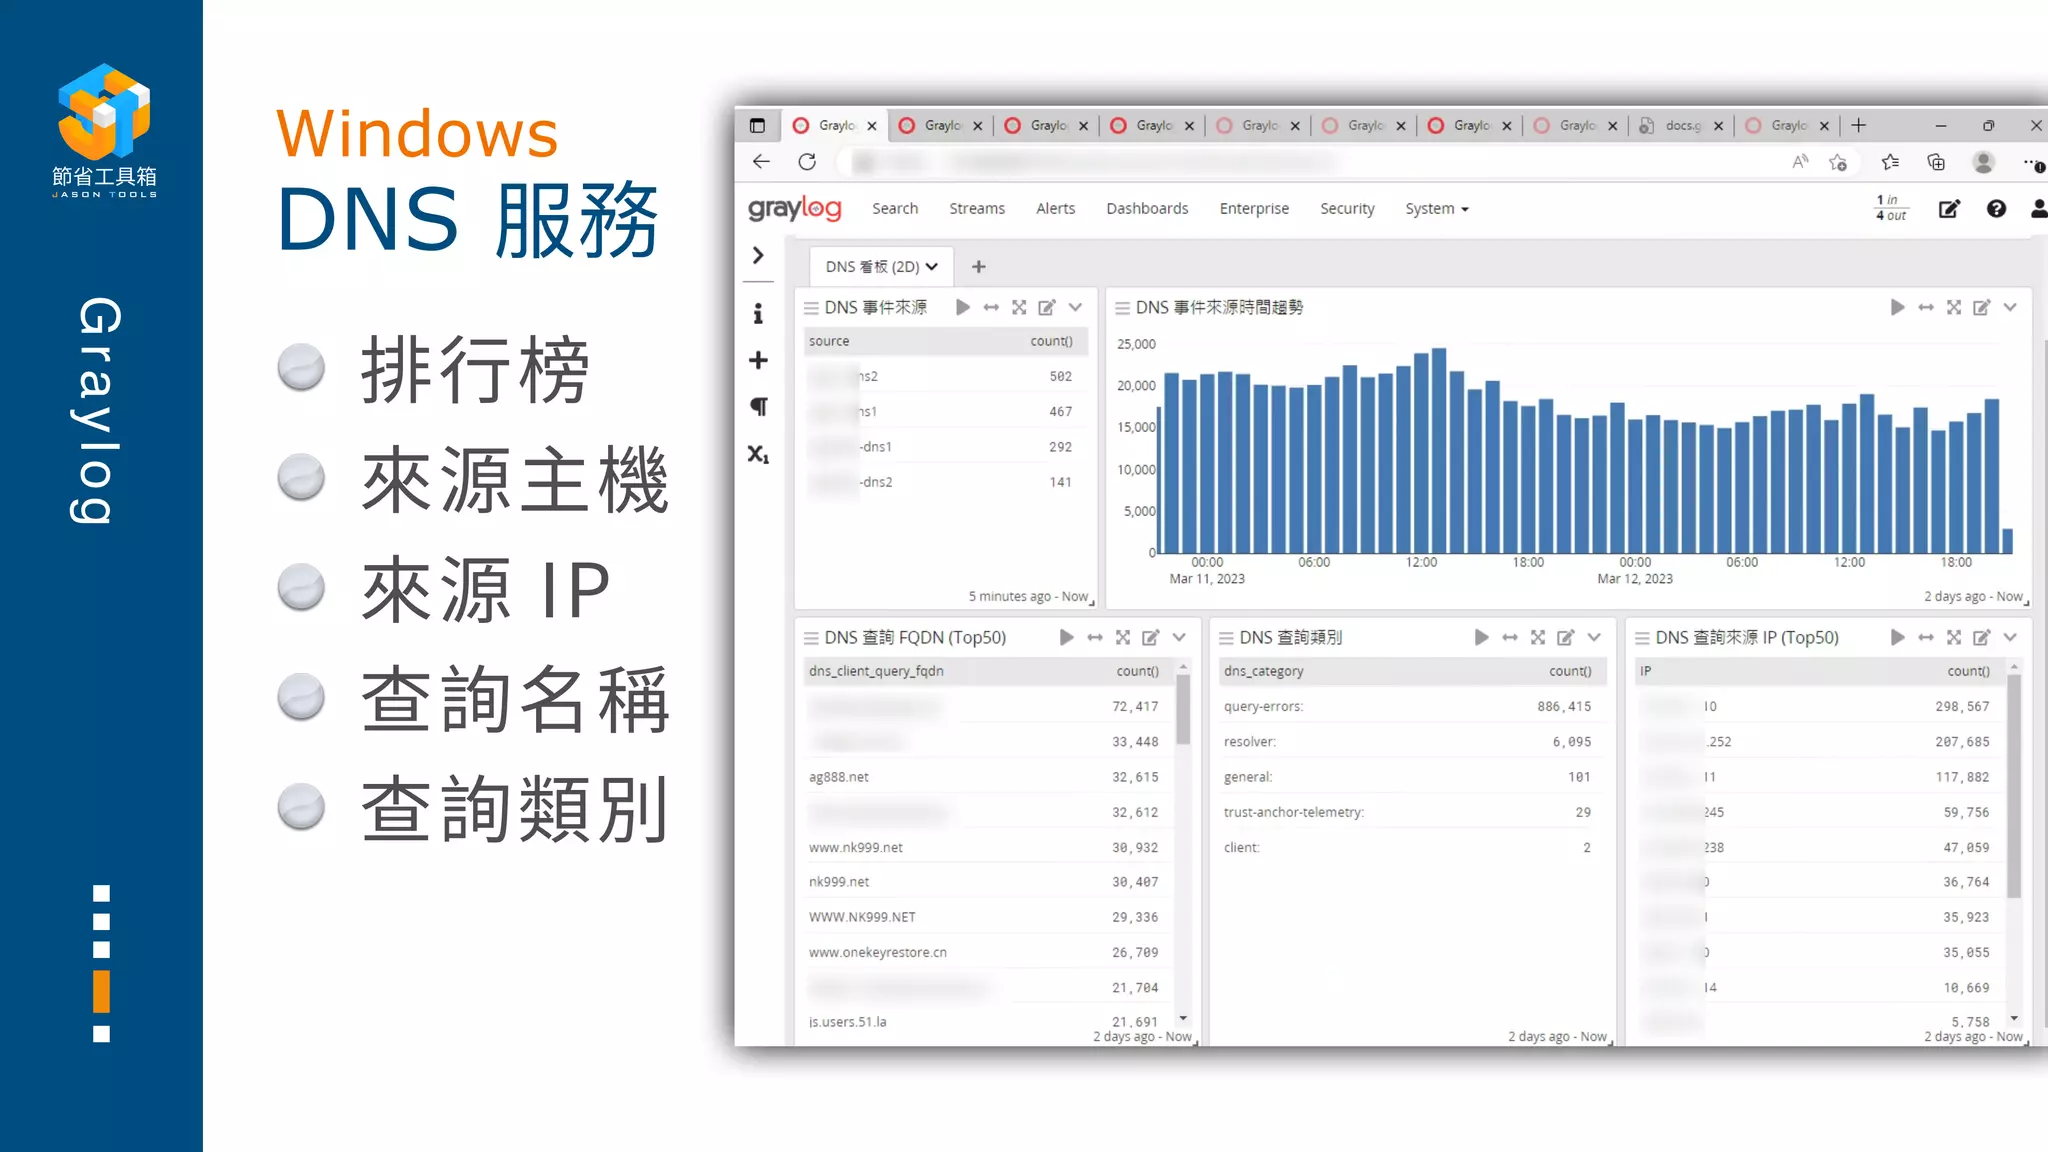Focus the DNS 事件來源時間趨勢 chart fullscreen
Image resolution: width=2048 pixels, height=1152 pixels.
pos(1953,307)
